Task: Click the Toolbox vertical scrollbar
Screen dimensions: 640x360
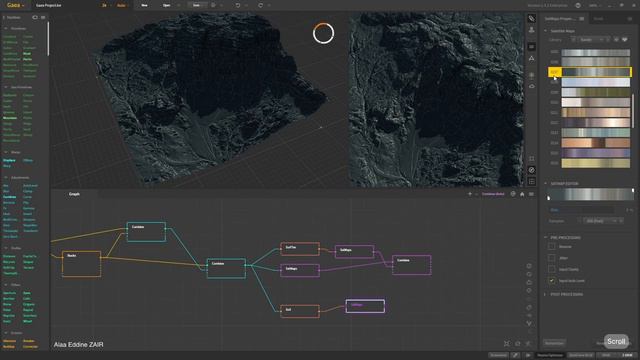Action: (48, 39)
